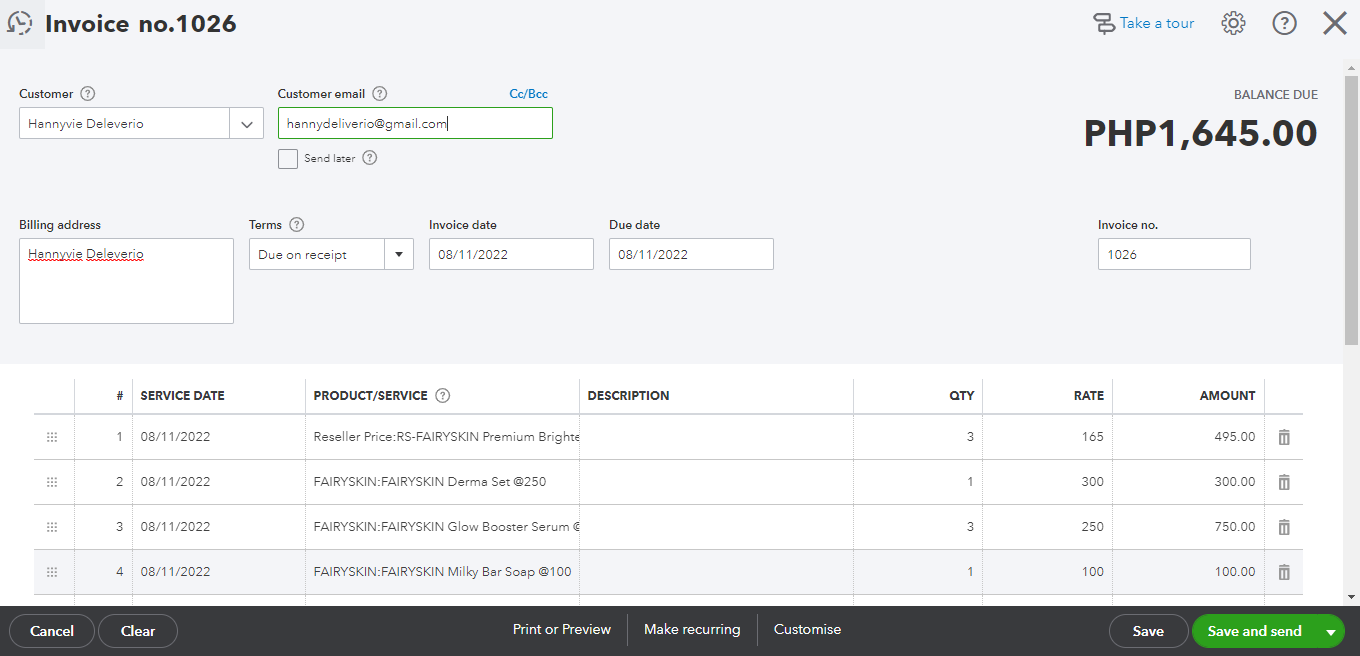1360x656 pixels.
Task: Click the Take a tour link
Action: pyautogui.click(x=1144, y=23)
